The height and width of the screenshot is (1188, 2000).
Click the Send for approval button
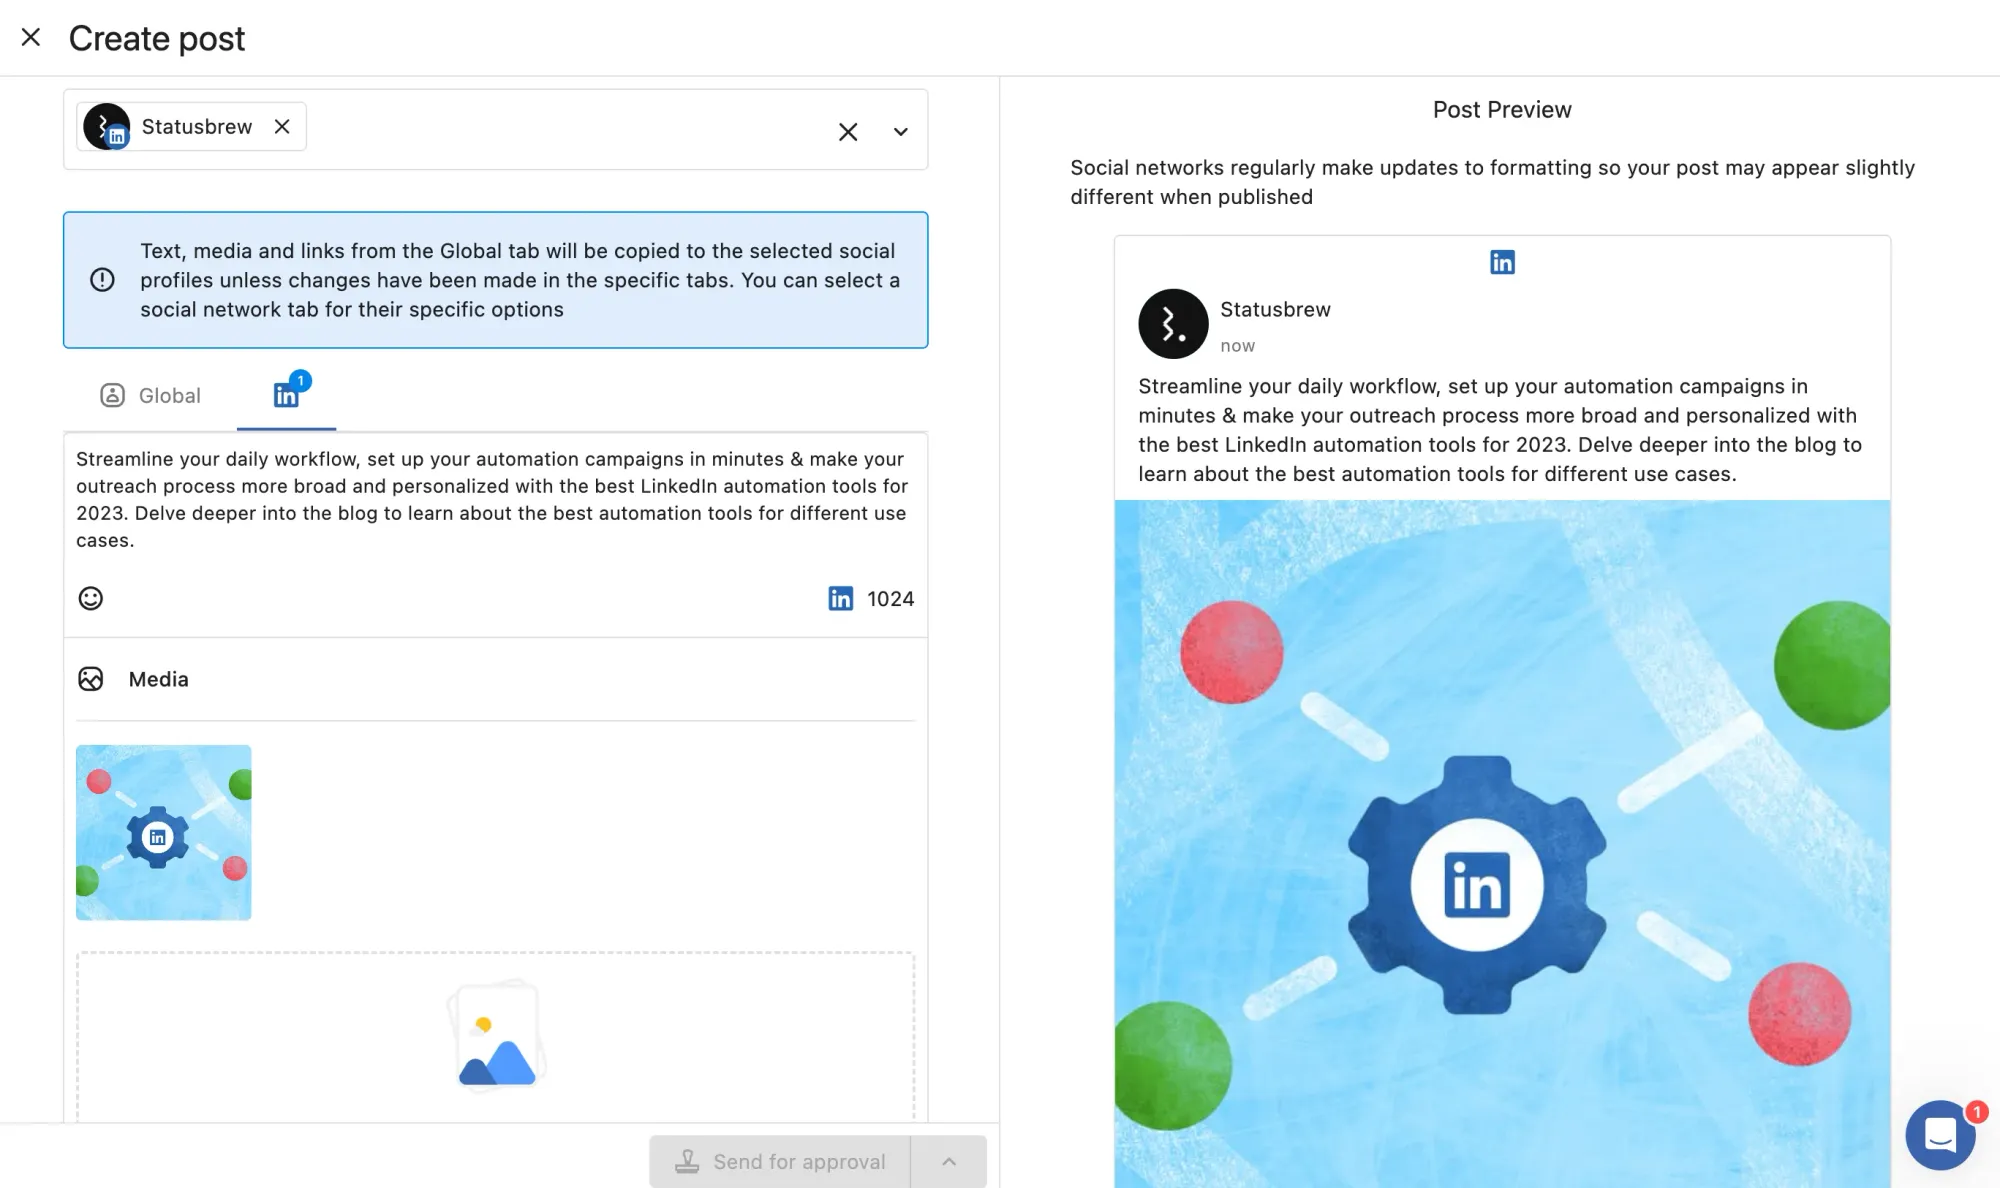(780, 1161)
